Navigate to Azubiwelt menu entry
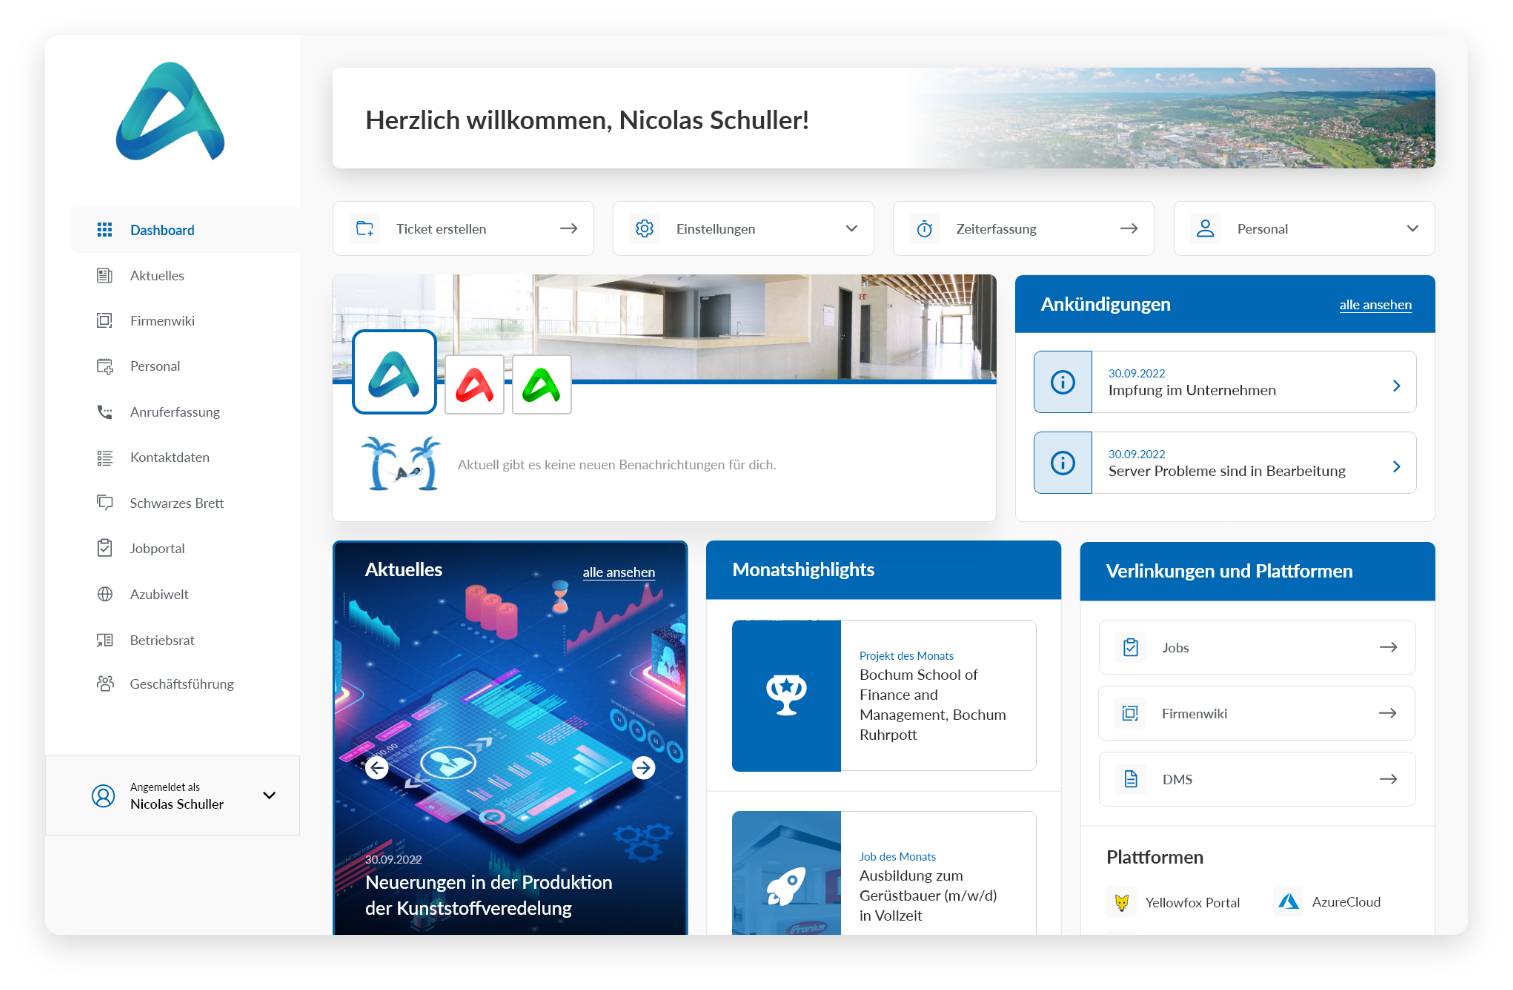1513x990 pixels. (159, 594)
